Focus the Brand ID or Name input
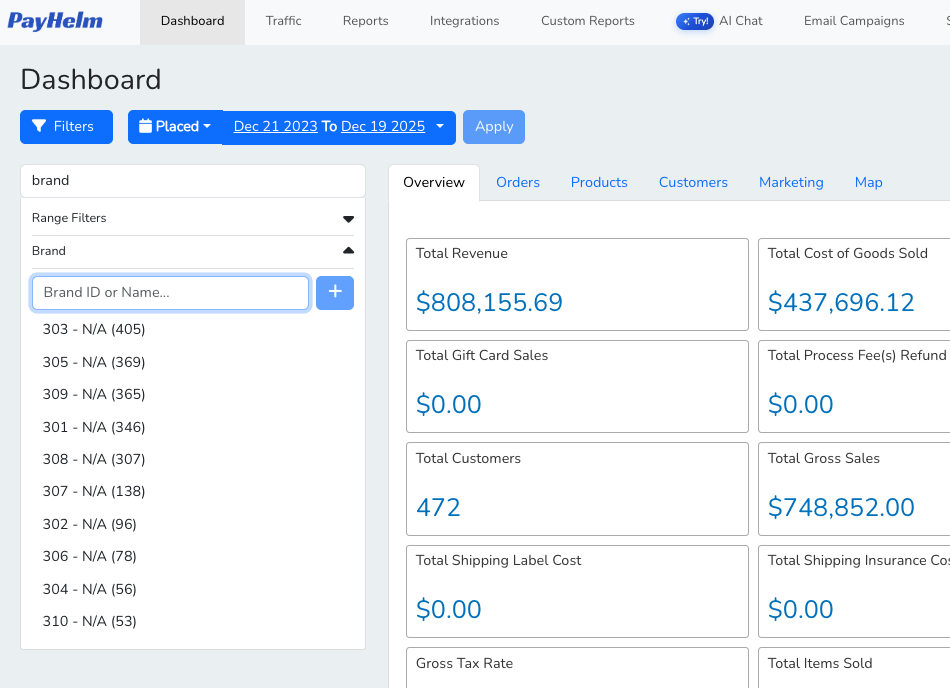The width and height of the screenshot is (950, 688). 170,293
